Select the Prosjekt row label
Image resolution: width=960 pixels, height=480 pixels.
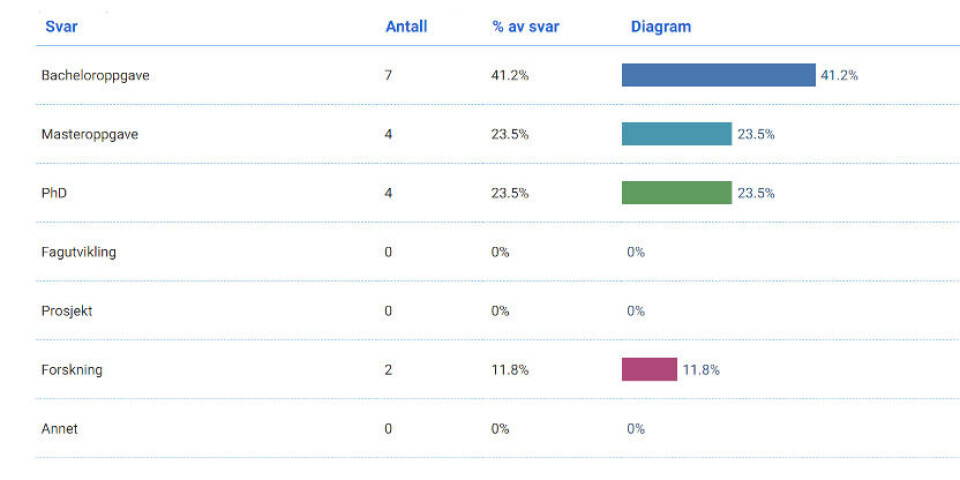point(67,311)
